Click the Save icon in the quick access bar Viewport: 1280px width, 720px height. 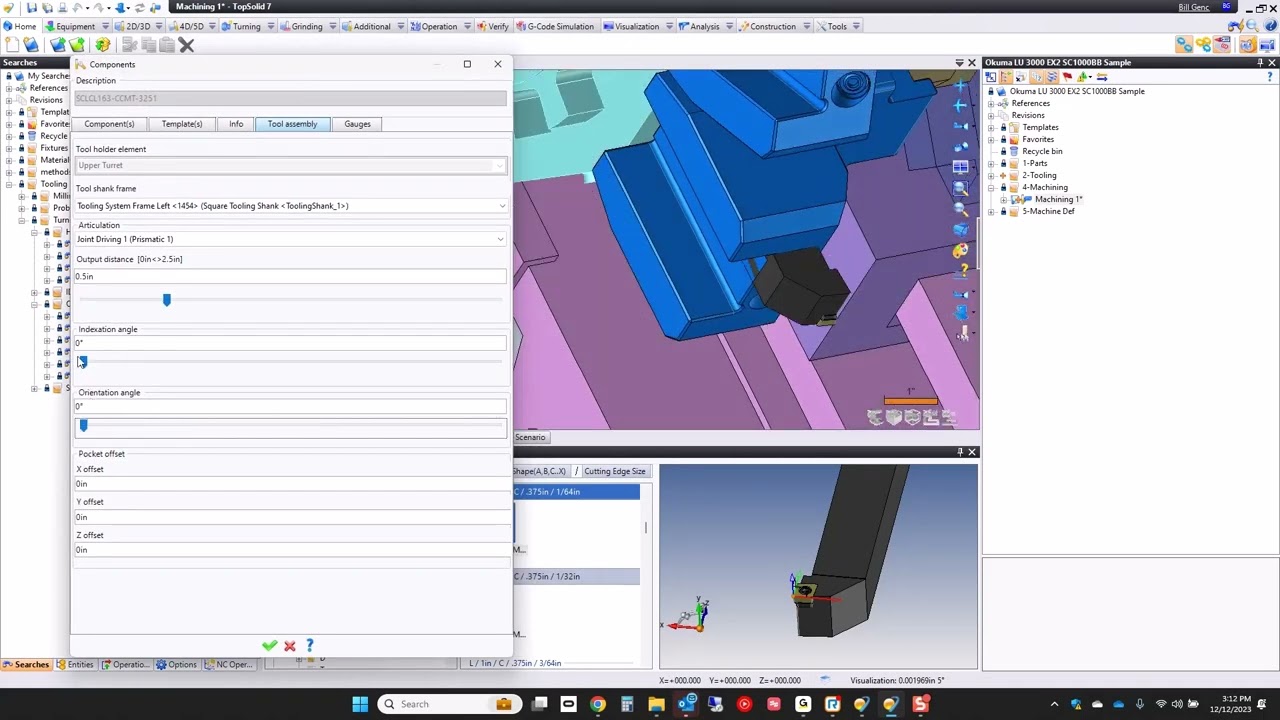32,8
